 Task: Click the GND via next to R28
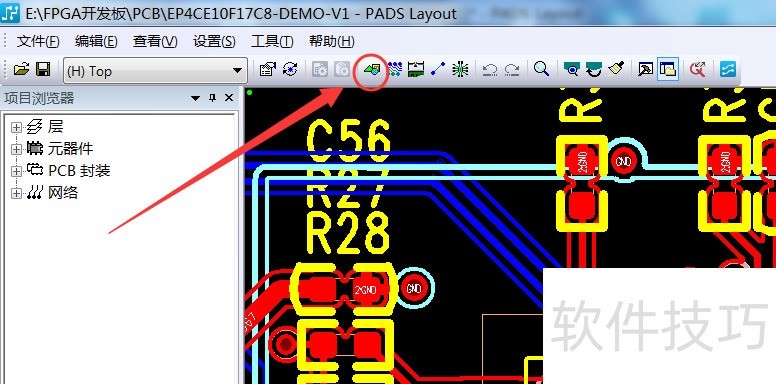(413, 288)
